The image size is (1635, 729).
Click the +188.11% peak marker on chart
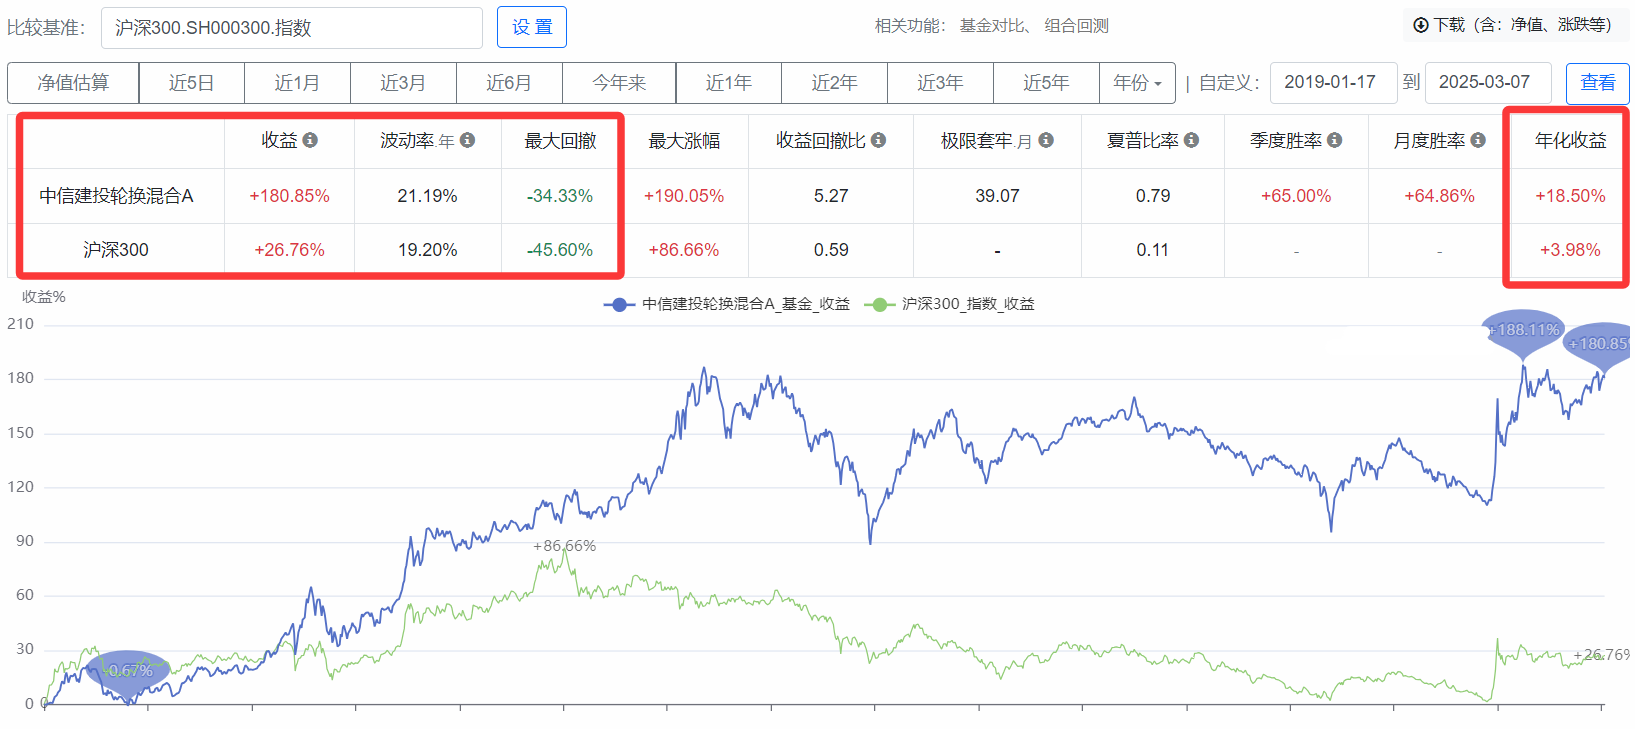tap(1523, 331)
